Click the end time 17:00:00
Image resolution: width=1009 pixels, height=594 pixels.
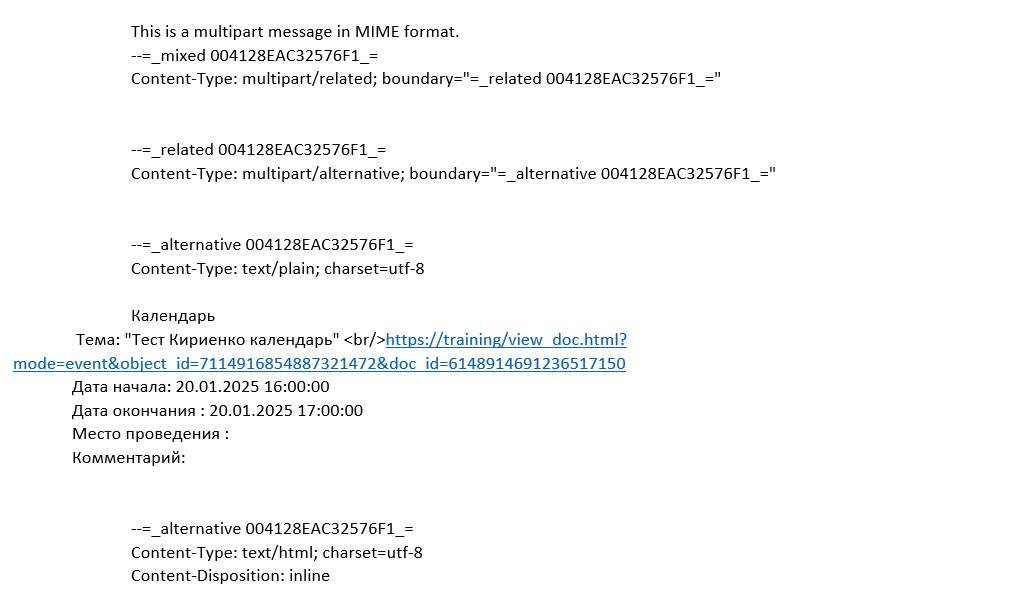pyautogui.click(x=328, y=410)
